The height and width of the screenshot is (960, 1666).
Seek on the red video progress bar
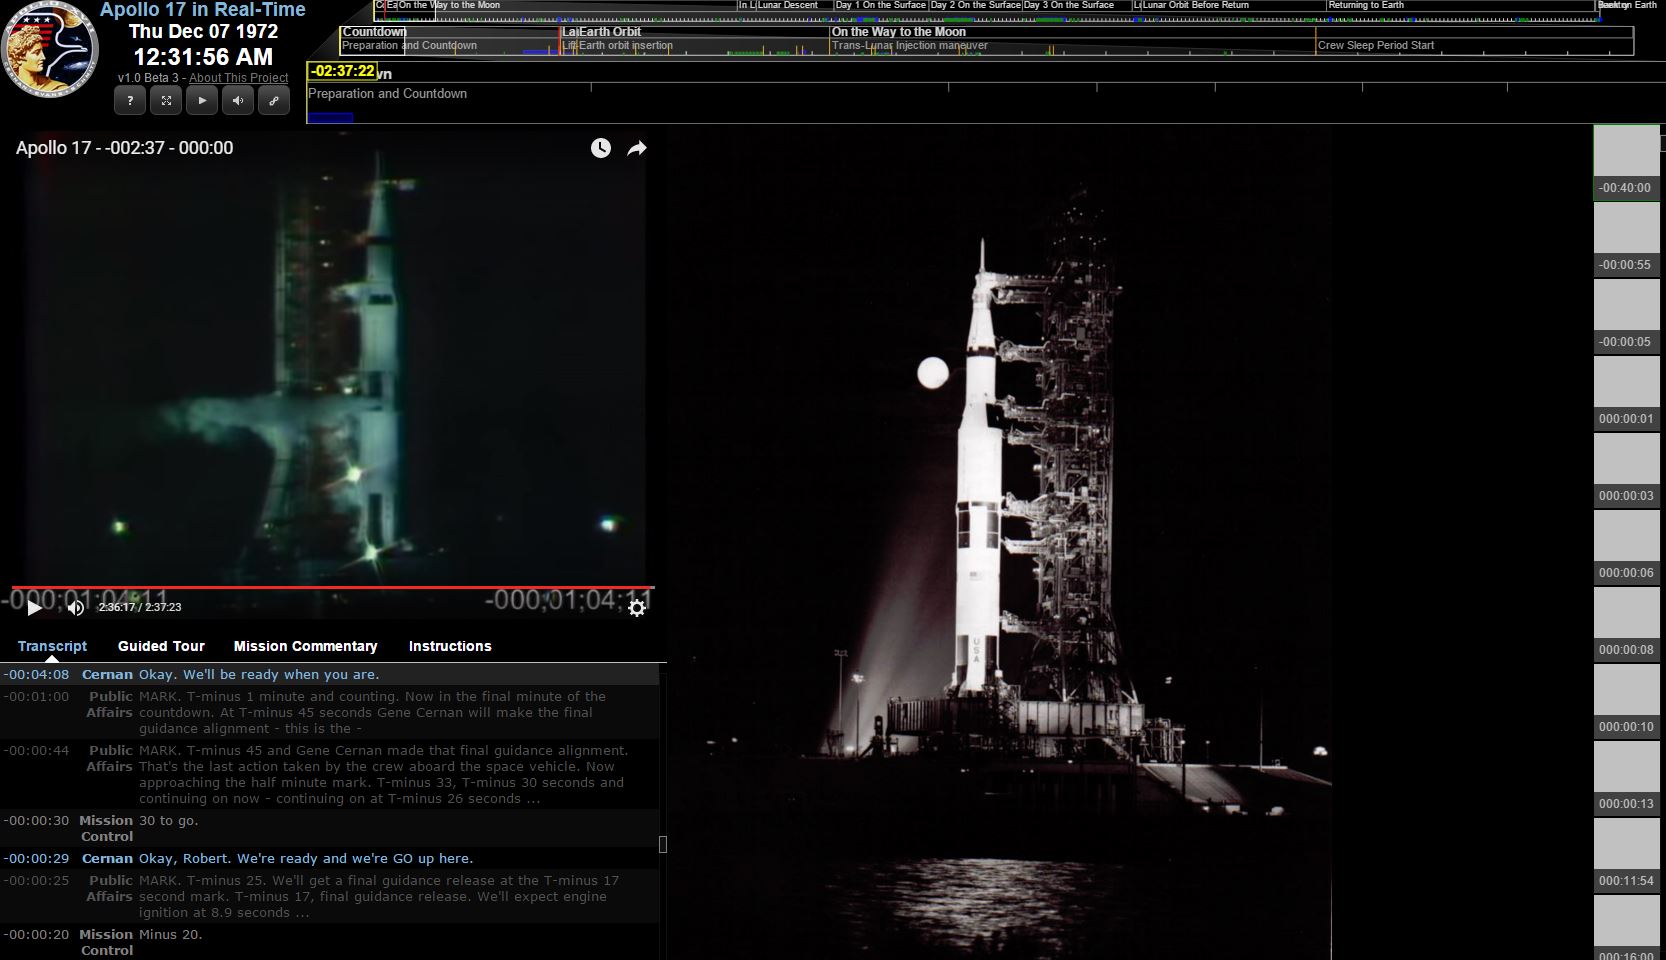pos(333,587)
